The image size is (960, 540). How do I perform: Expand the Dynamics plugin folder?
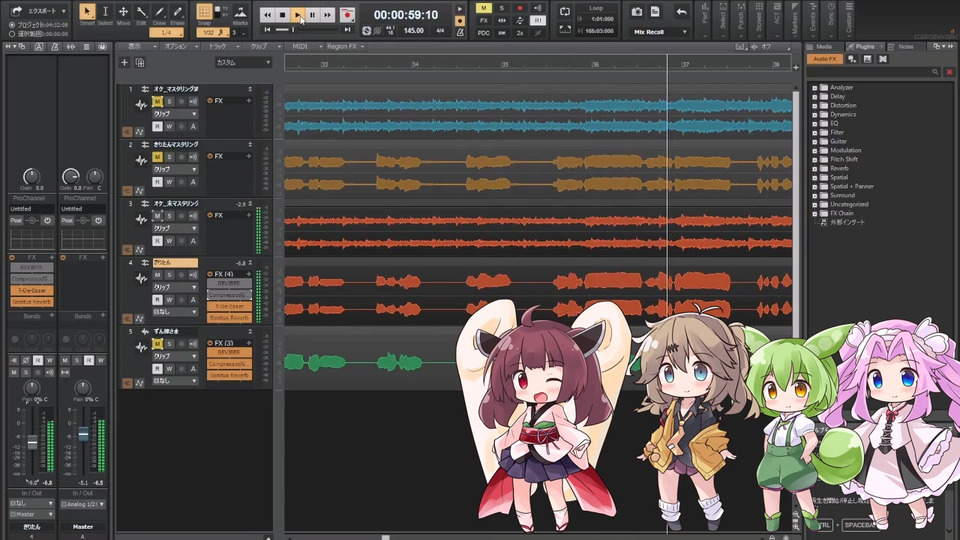point(815,114)
